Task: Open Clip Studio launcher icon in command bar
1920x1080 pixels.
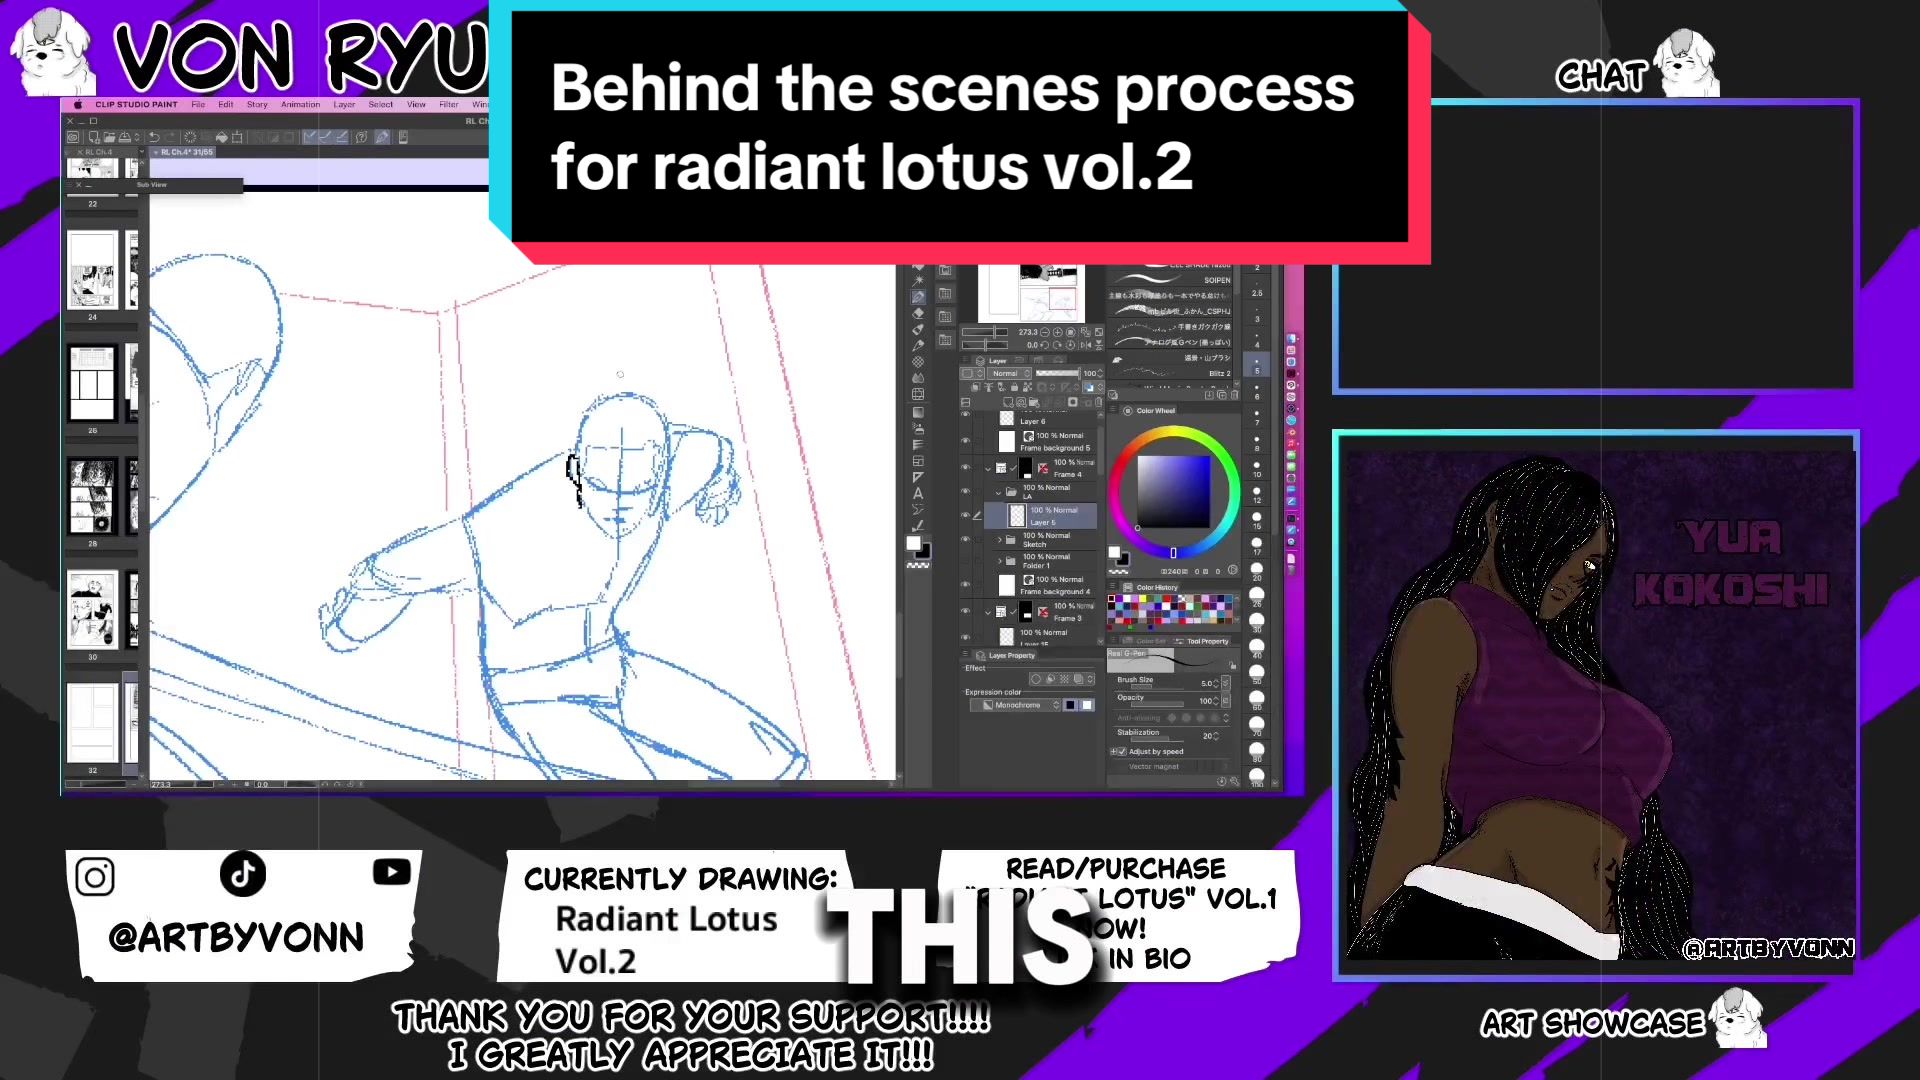Action: [73, 137]
